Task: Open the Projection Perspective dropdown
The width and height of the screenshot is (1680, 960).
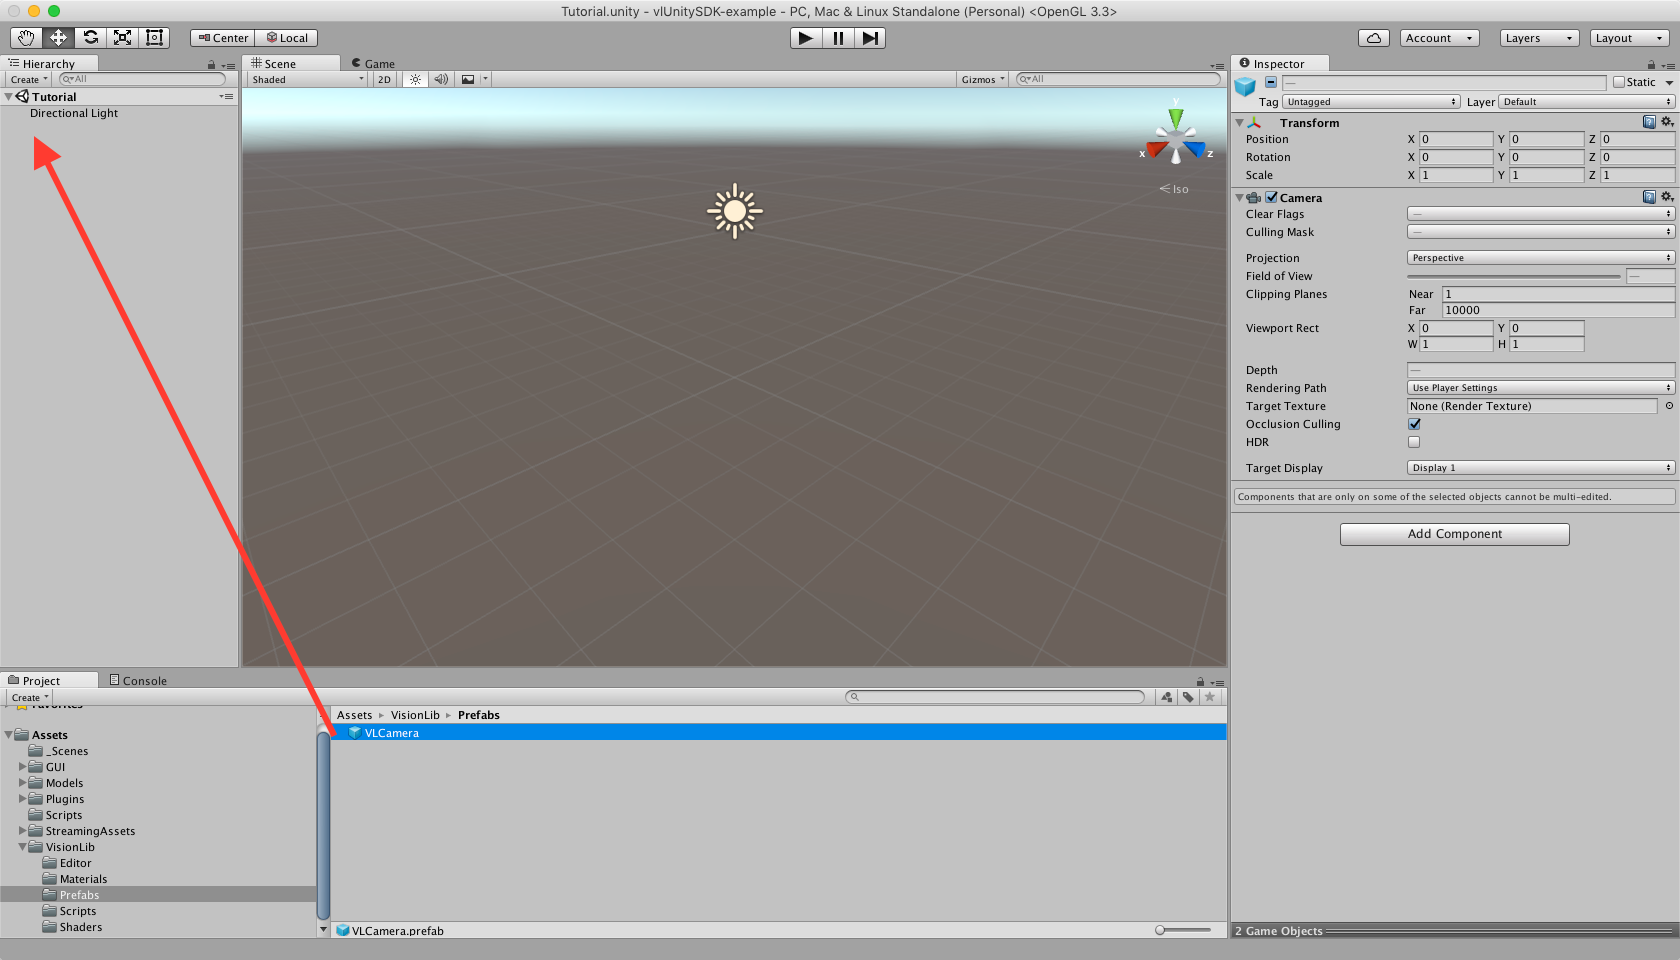Action: [x=1541, y=258]
